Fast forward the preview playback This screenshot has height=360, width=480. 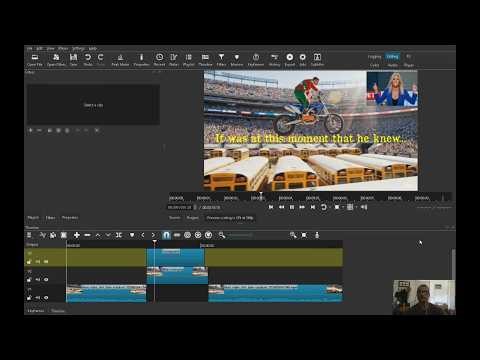302,207
